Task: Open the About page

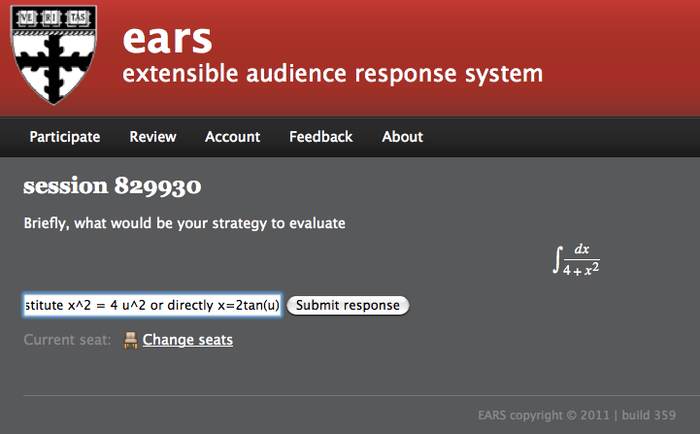Action: 402,137
